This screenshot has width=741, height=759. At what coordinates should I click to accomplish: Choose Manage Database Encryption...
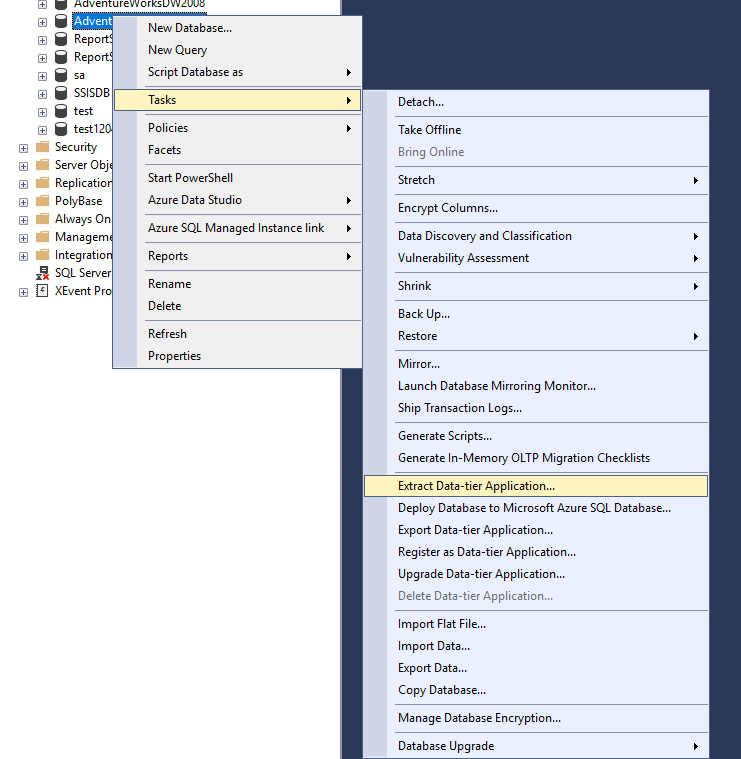click(x=536, y=718)
